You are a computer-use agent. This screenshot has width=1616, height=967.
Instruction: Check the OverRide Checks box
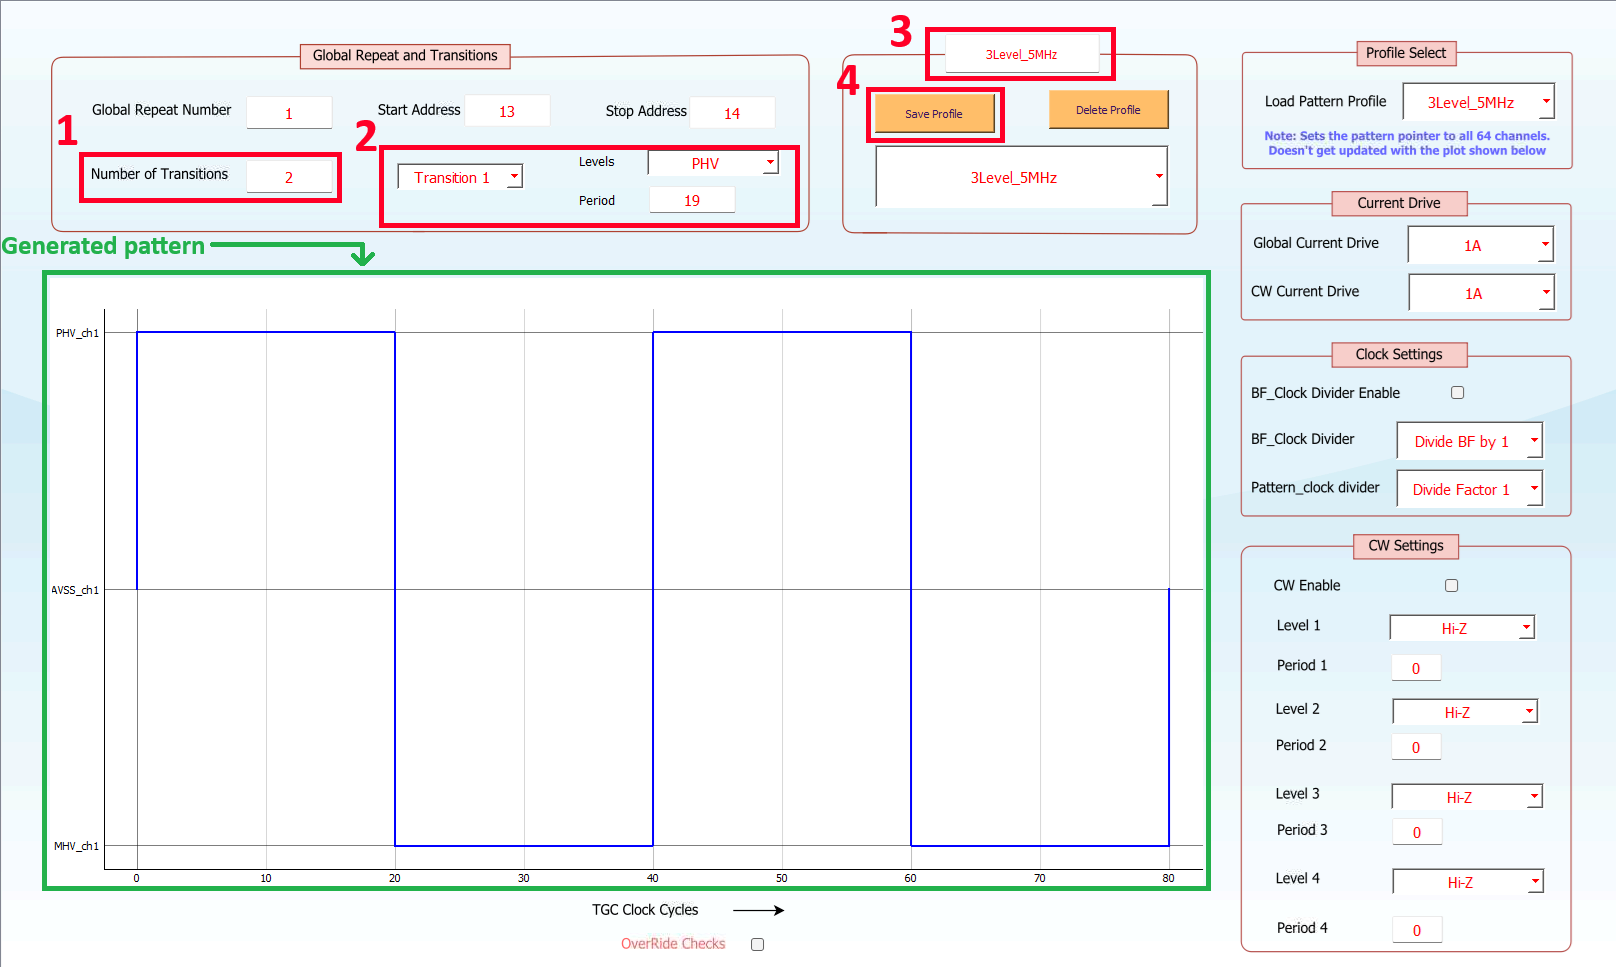[x=757, y=944]
